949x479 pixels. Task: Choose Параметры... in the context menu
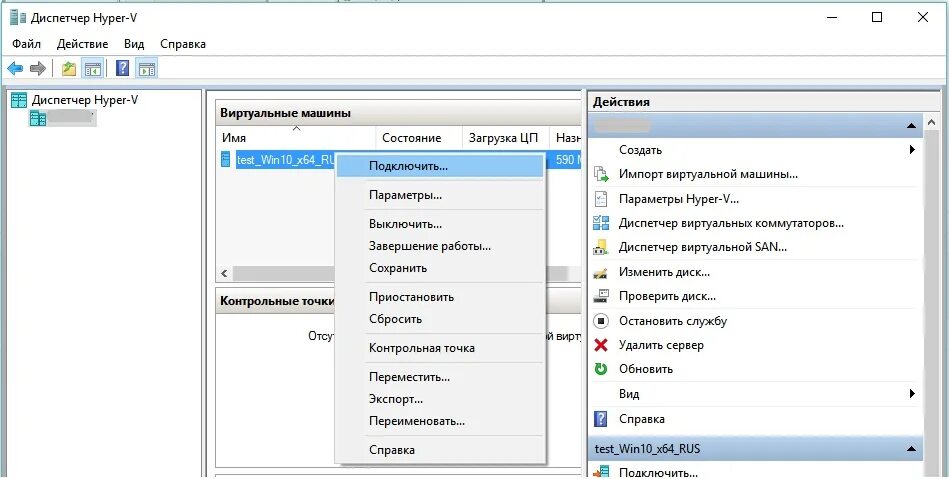point(440,195)
